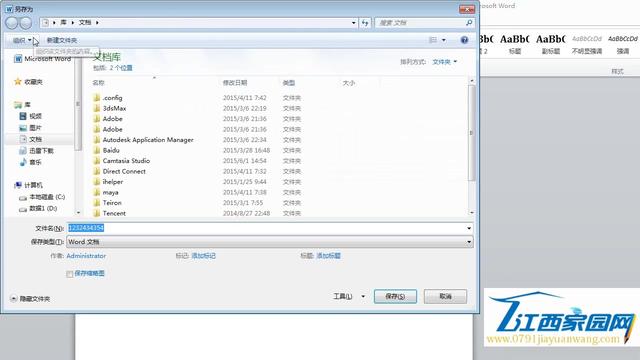Select Direct Connect folder icon
640x360 pixels.
pos(97,171)
